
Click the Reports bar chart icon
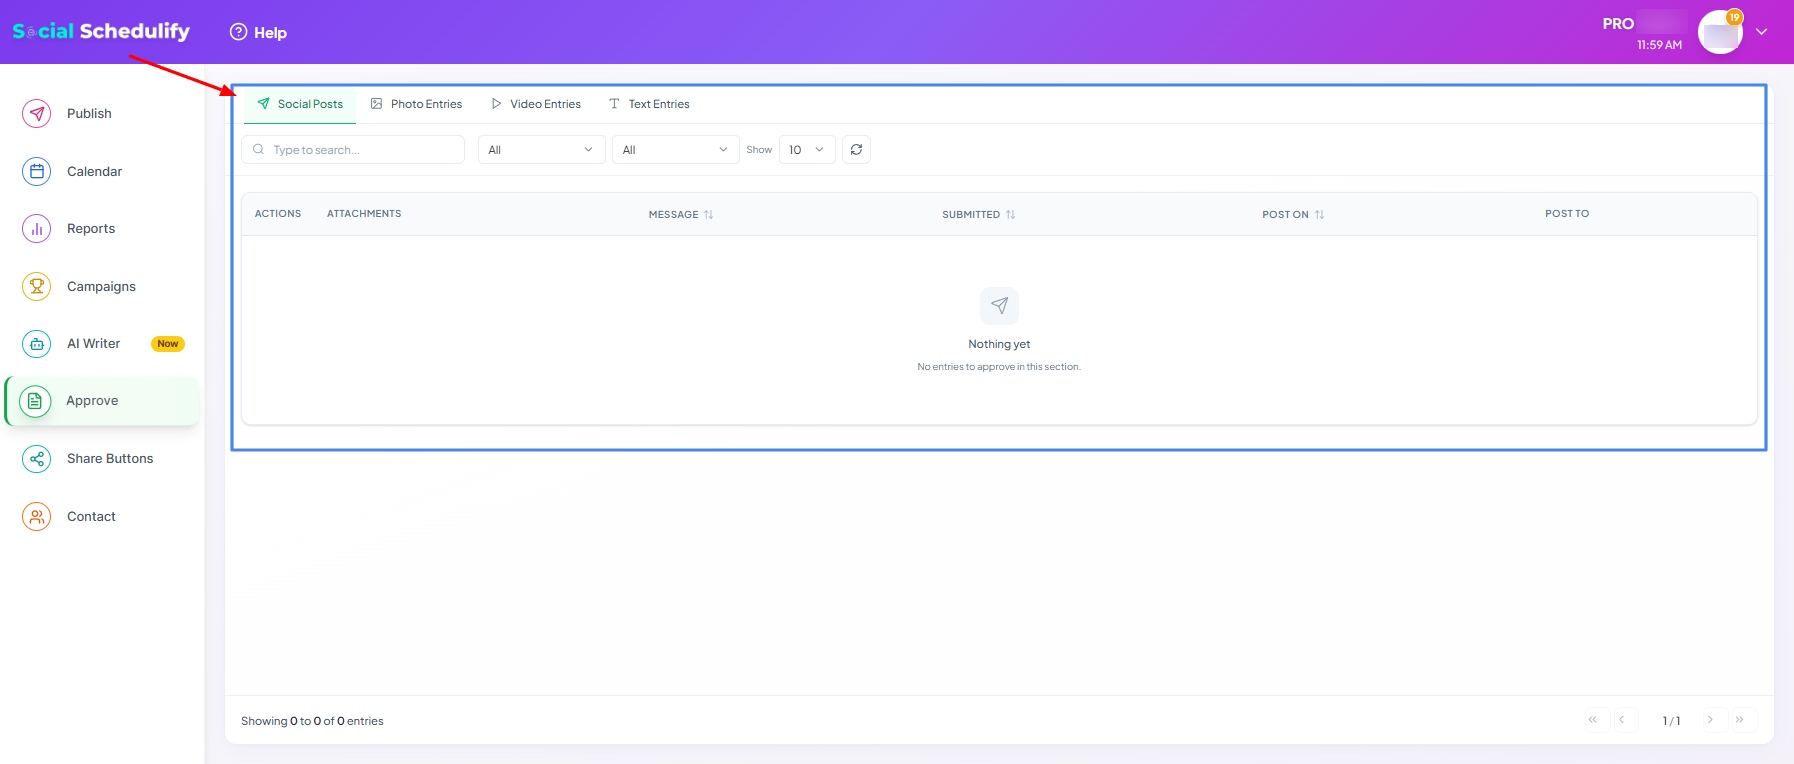click(37, 229)
